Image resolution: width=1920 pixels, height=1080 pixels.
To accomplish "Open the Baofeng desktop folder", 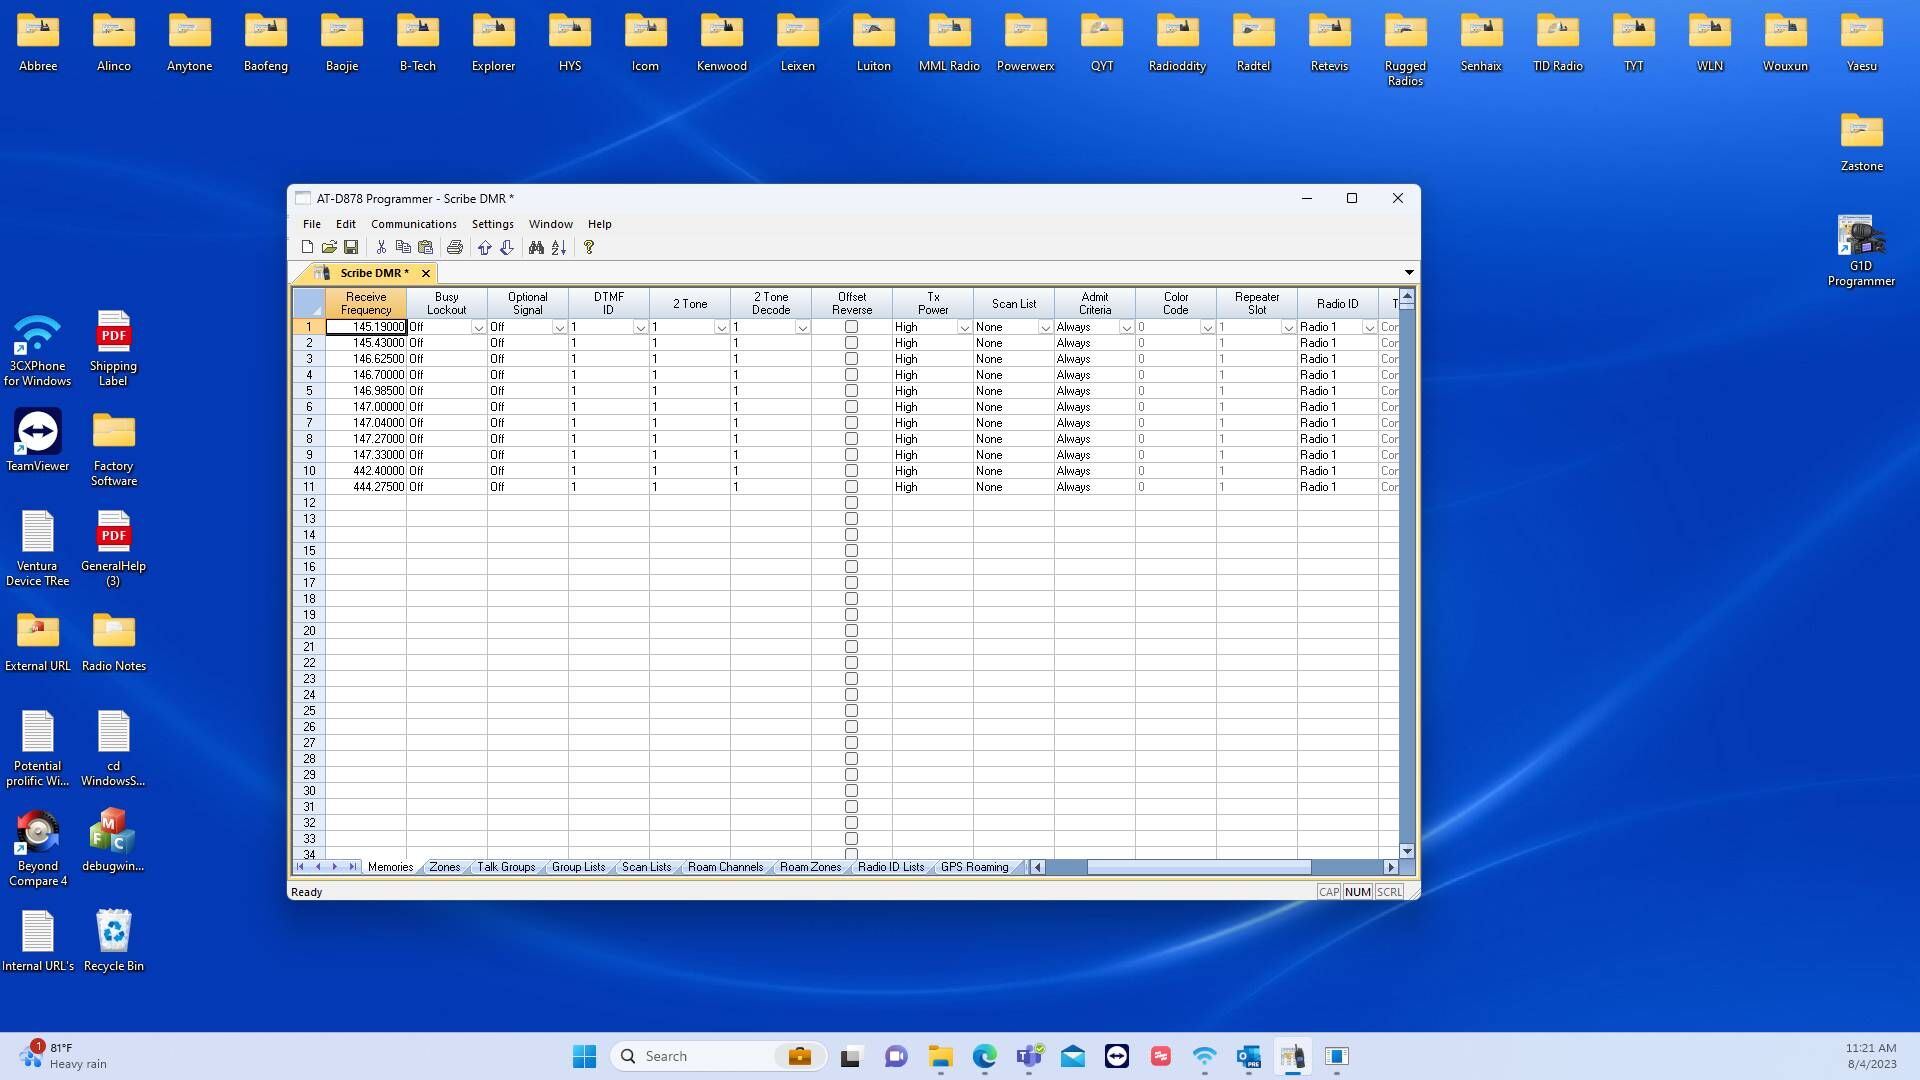I will [x=266, y=43].
